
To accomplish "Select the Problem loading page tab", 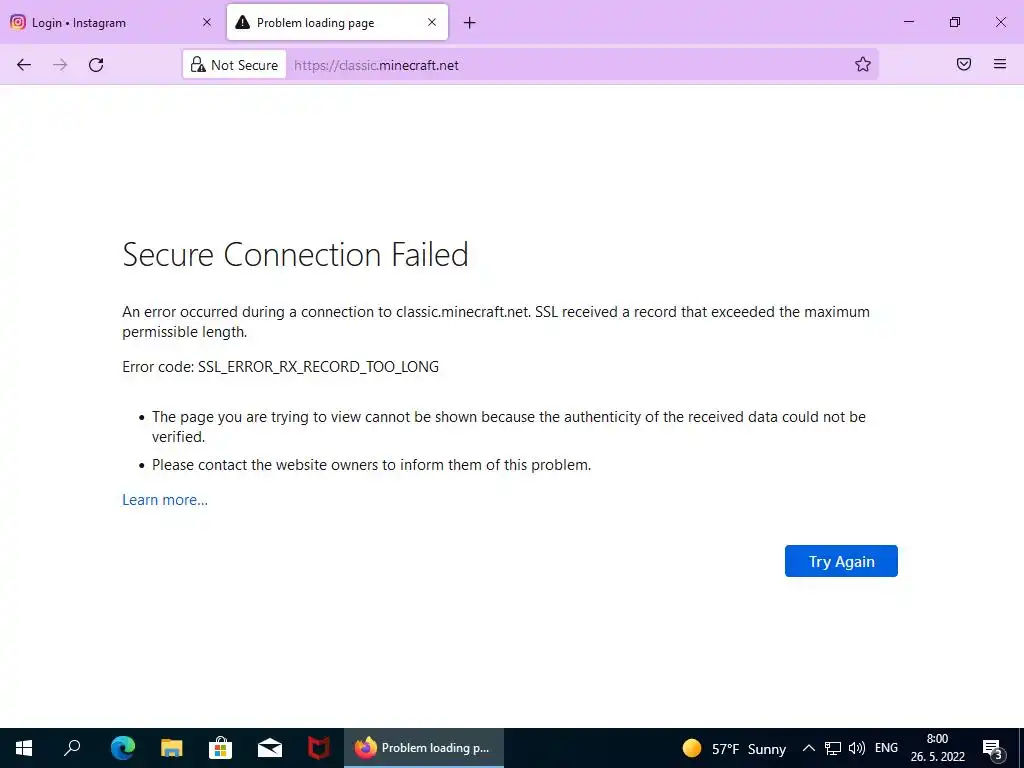I will [320, 23].
